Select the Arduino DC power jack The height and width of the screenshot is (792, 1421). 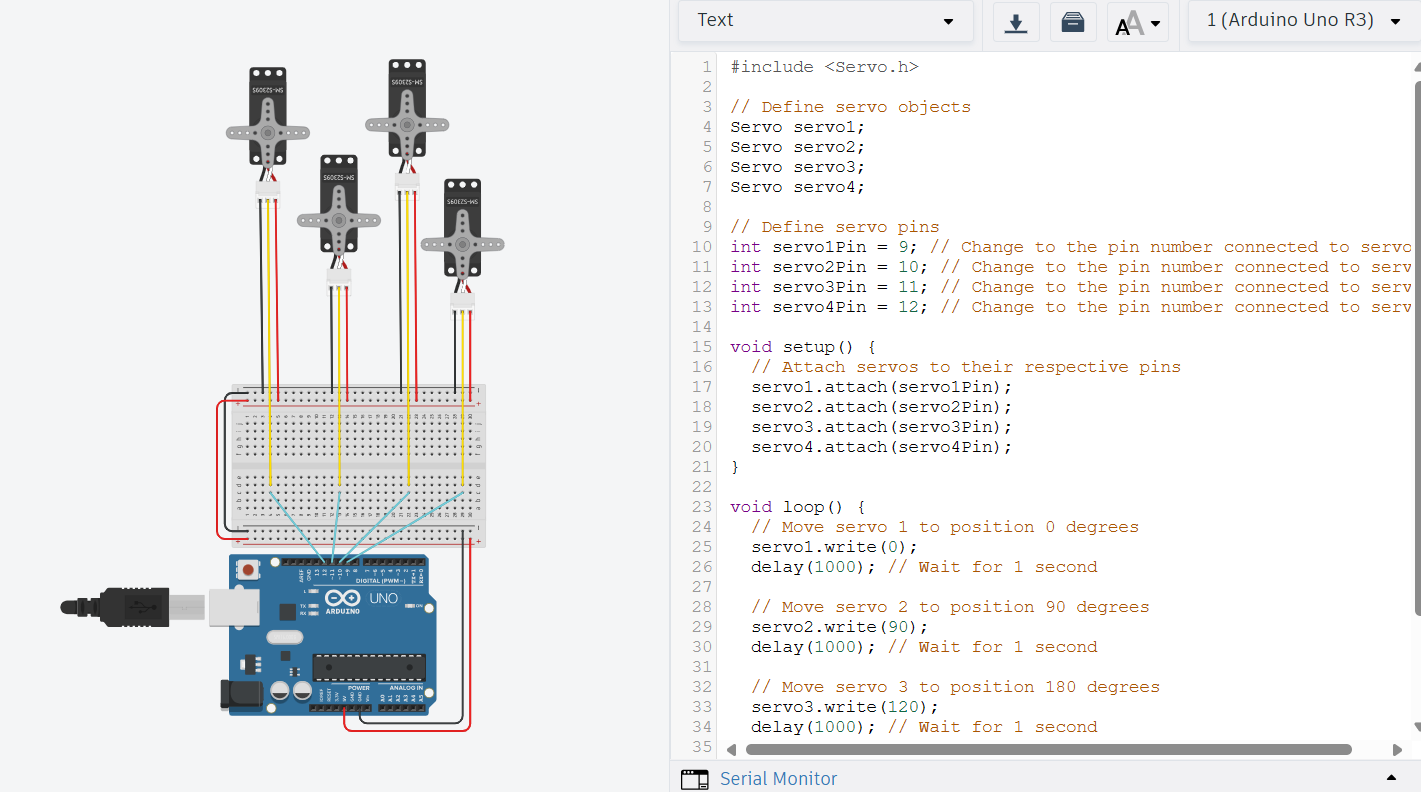tap(241, 696)
